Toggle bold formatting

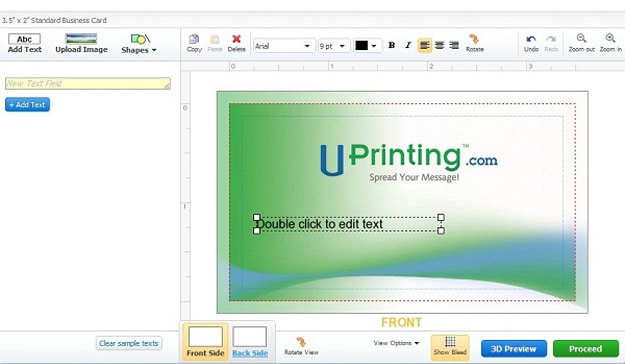tap(392, 45)
